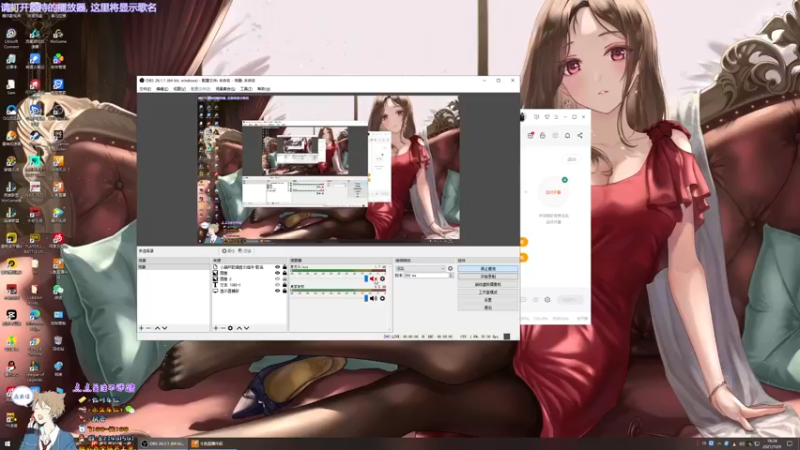Remove source with the Sources minus icon
Image resolution: width=800 pixels, height=450 pixels.
point(223,328)
